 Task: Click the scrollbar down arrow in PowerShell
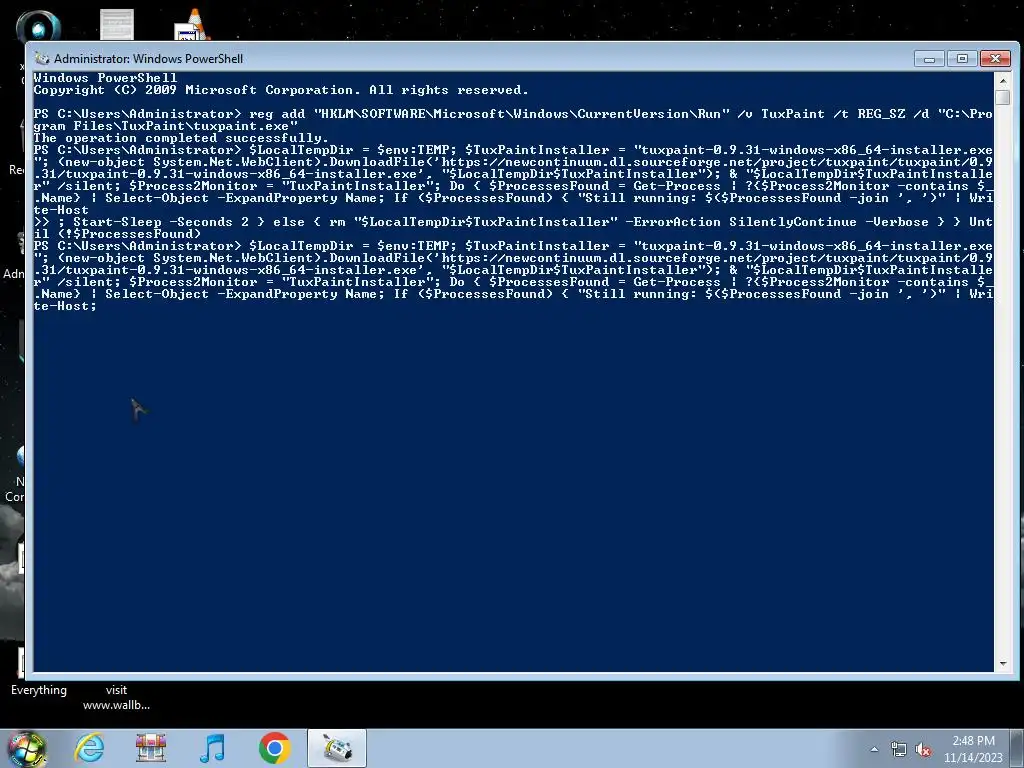tap(1003, 664)
